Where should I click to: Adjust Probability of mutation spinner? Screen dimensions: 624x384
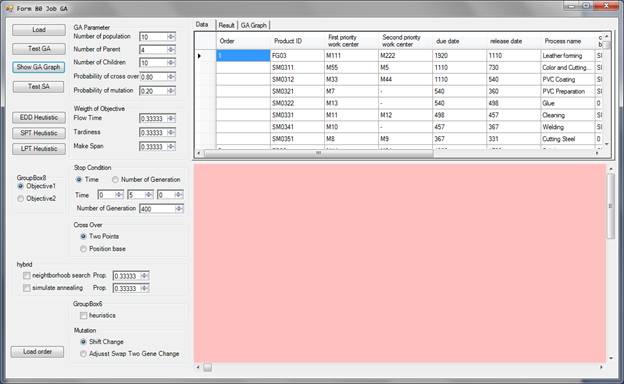(x=171, y=91)
